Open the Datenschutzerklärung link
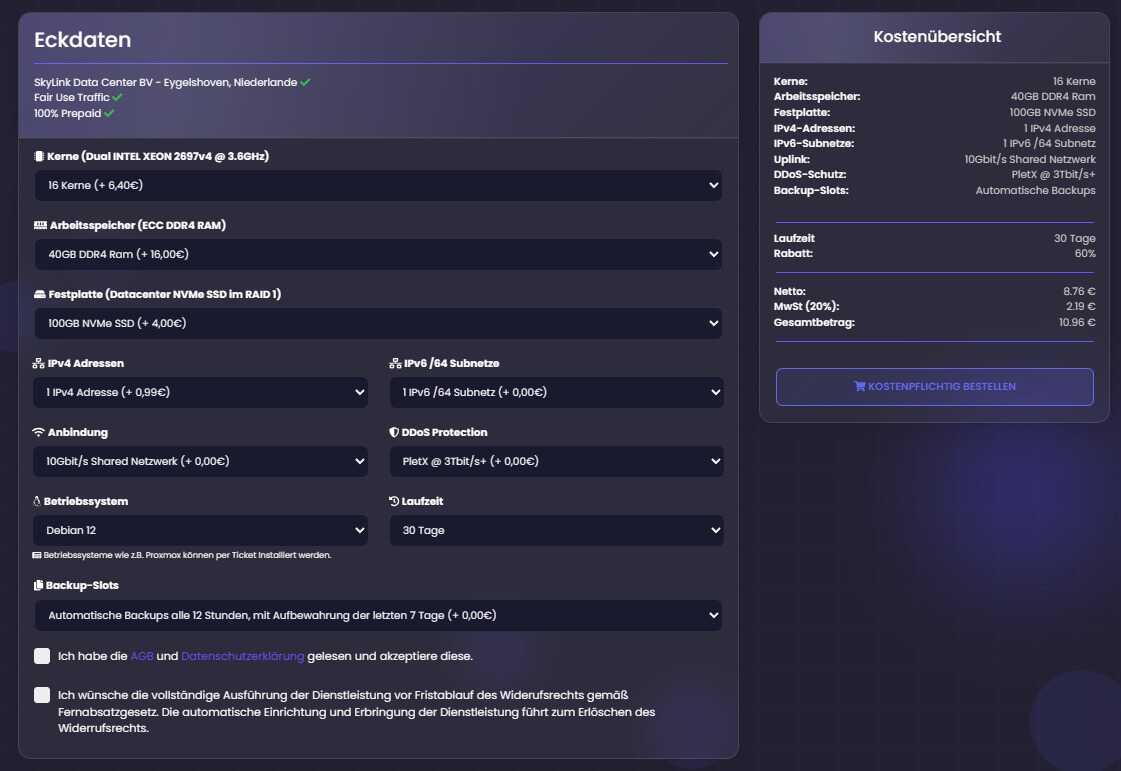The height and width of the screenshot is (771, 1121). pyautogui.click(x=242, y=657)
